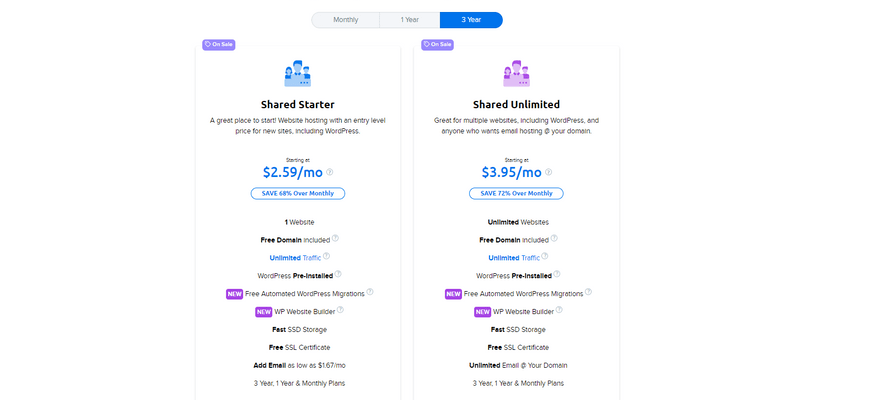Click On Sale tag on Shared Starter
Image resolution: width=880 pixels, height=400 pixels.
tap(218, 44)
